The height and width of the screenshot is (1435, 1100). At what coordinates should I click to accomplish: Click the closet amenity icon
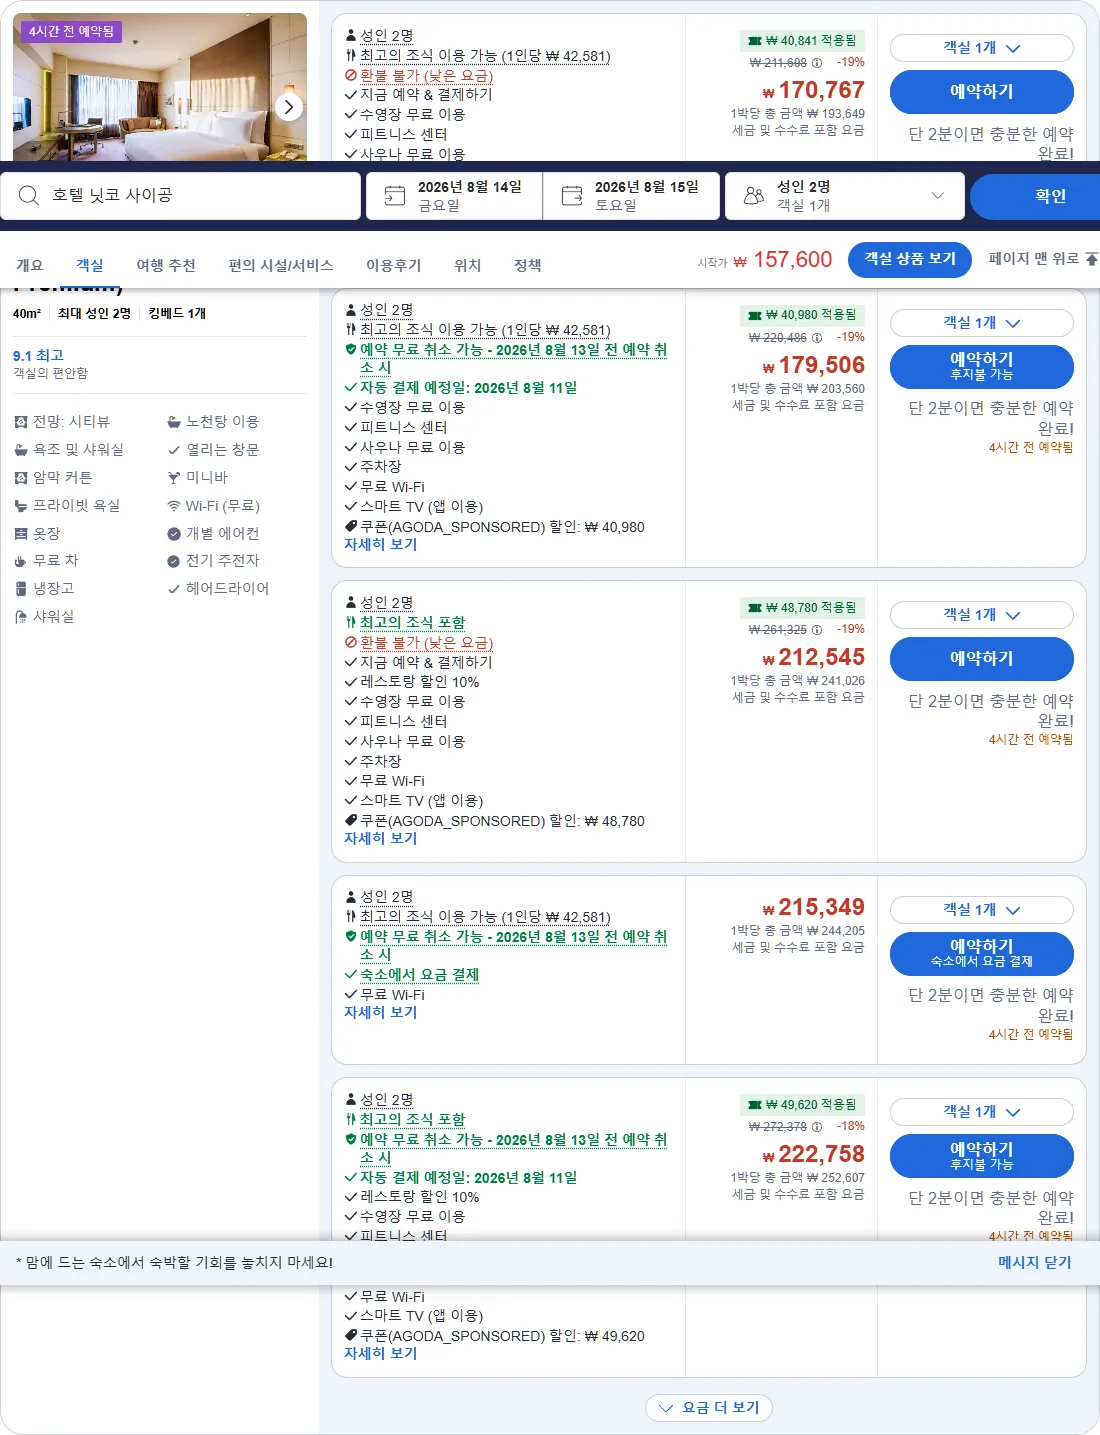(x=21, y=534)
